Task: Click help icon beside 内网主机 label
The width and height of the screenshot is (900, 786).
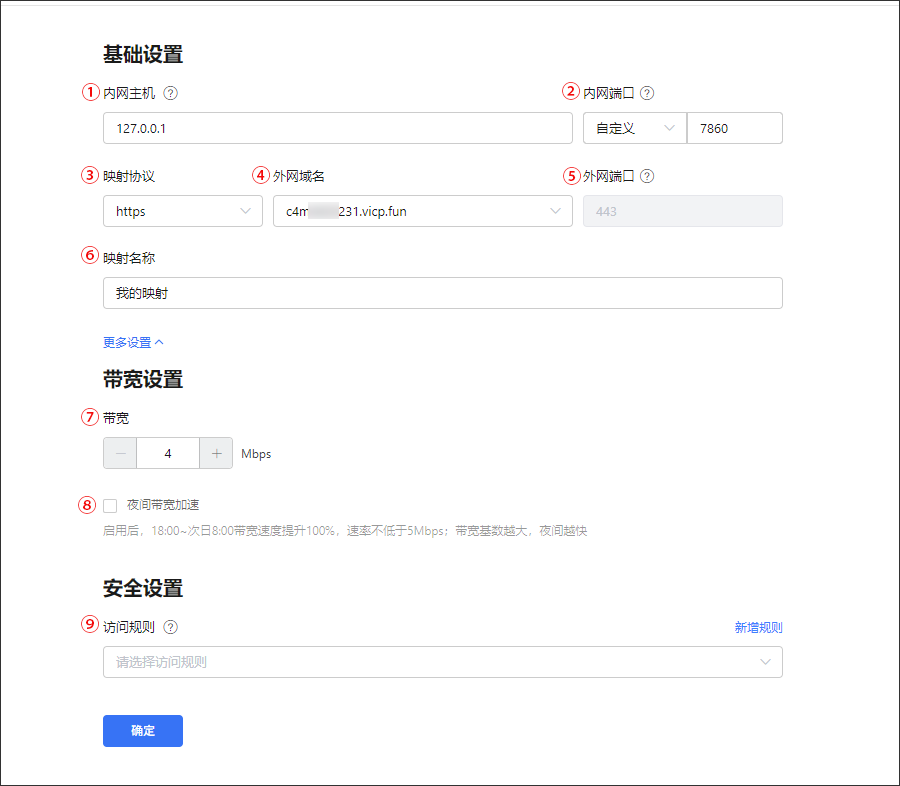Action: (x=170, y=93)
